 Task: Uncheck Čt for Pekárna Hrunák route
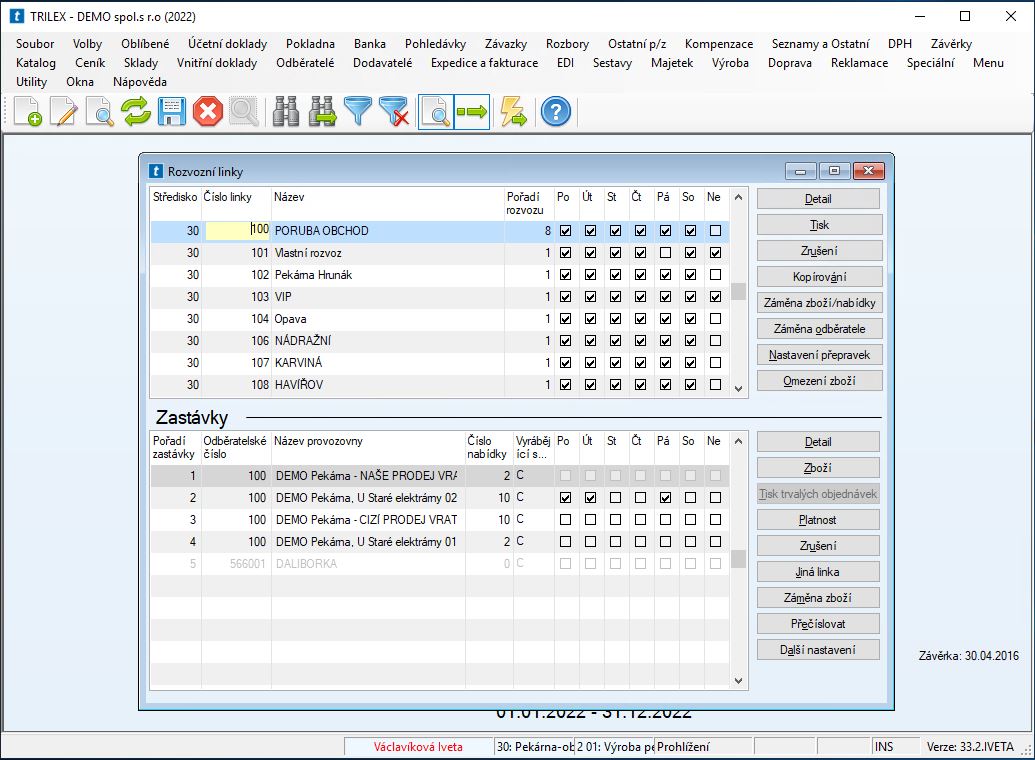[x=640, y=275]
